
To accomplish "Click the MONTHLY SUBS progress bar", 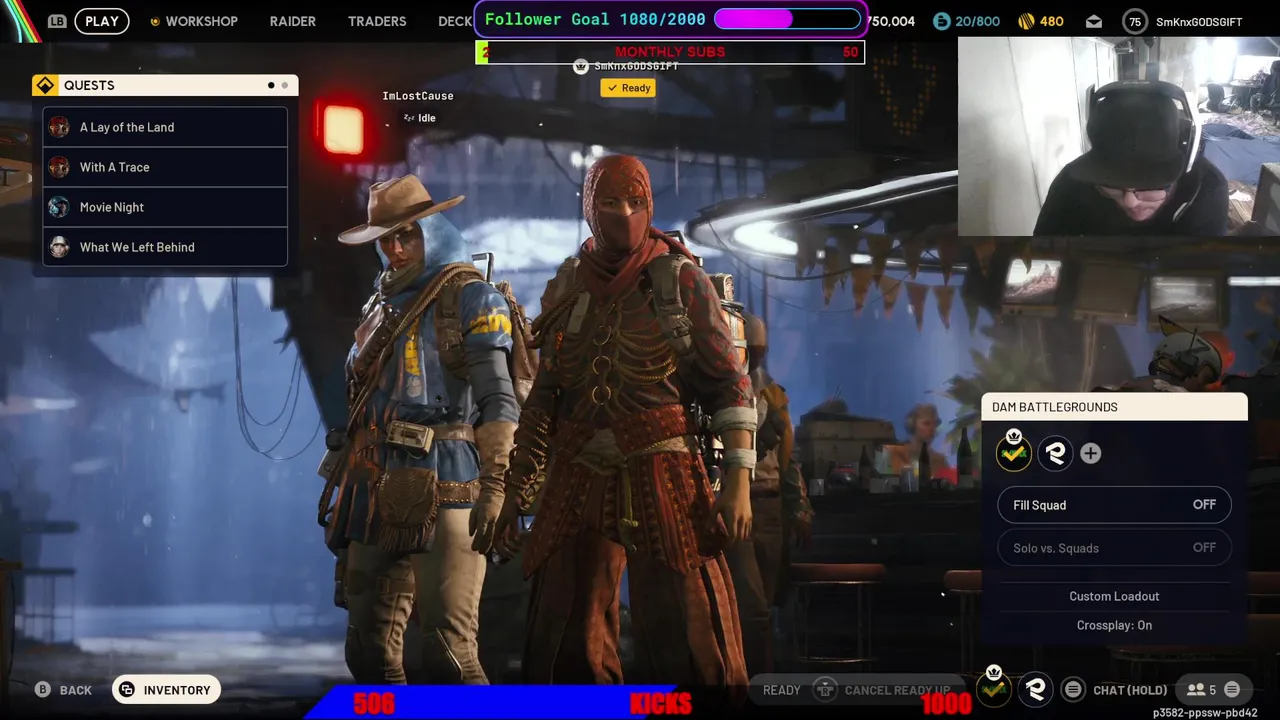I will pyautogui.click(x=670, y=52).
